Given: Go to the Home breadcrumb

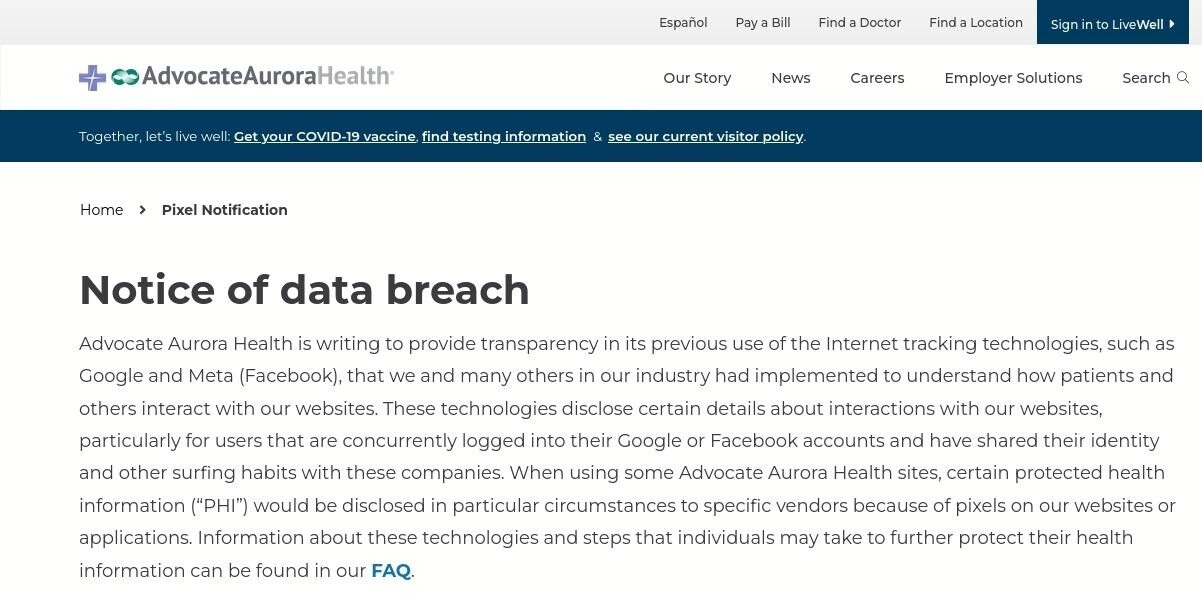Looking at the screenshot, I should tap(102, 210).
